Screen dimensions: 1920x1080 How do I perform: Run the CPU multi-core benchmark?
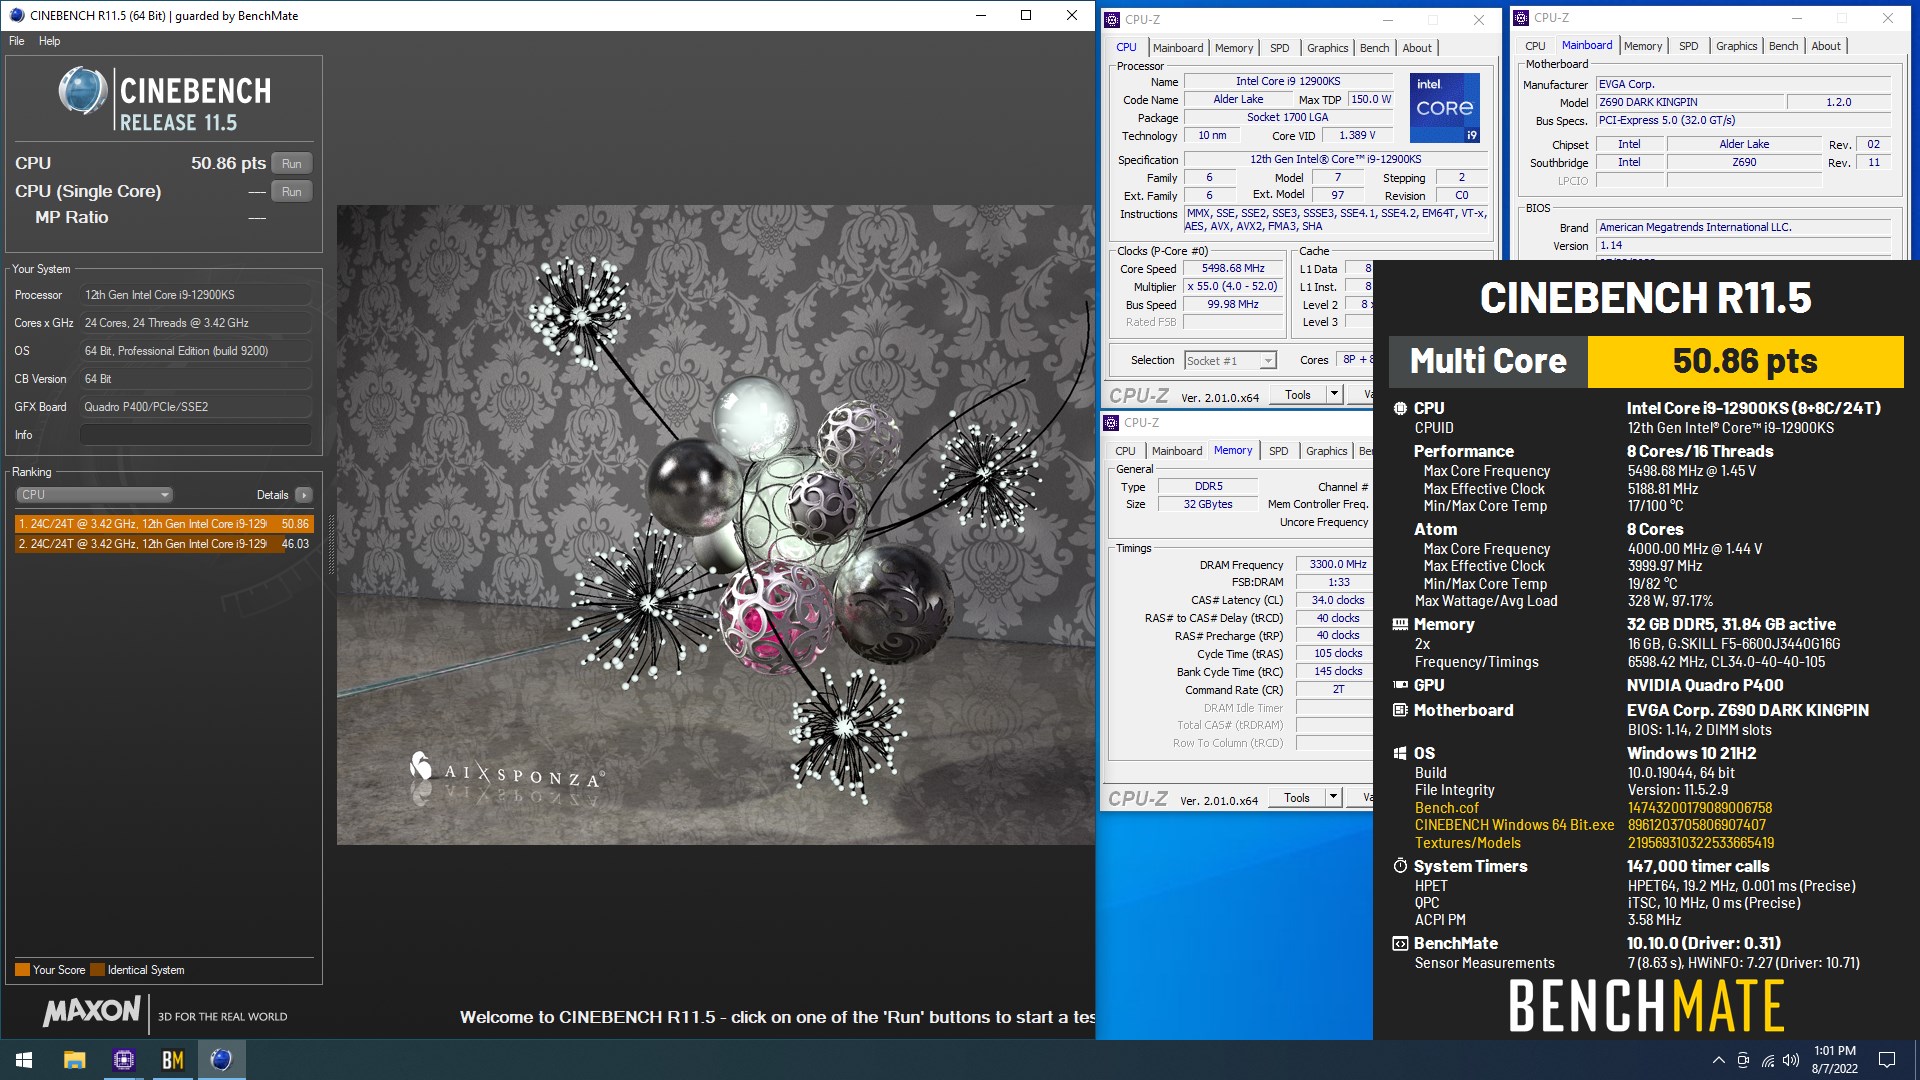tap(292, 164)
